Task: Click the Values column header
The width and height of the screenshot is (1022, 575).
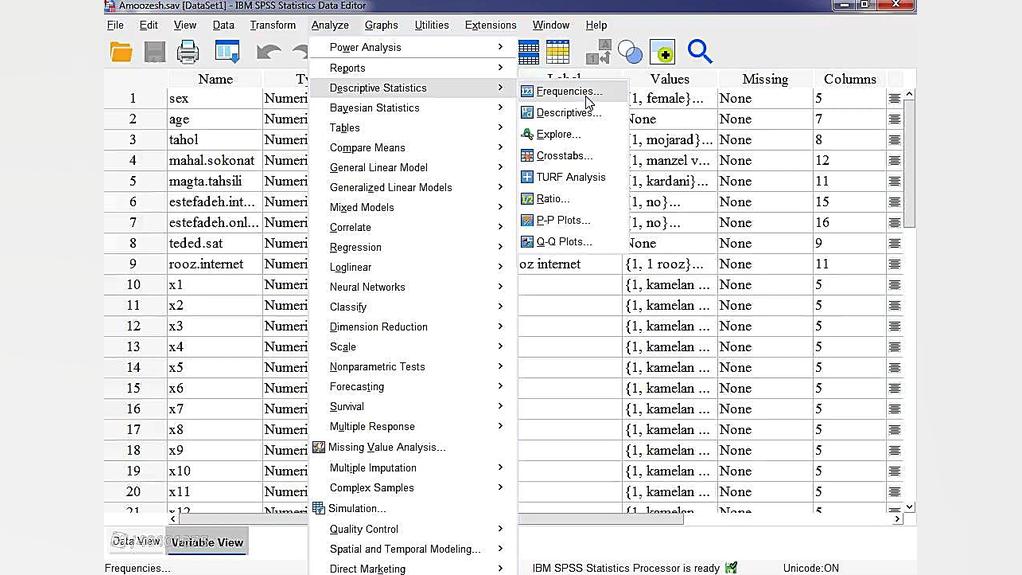Action: pos(669,79)
